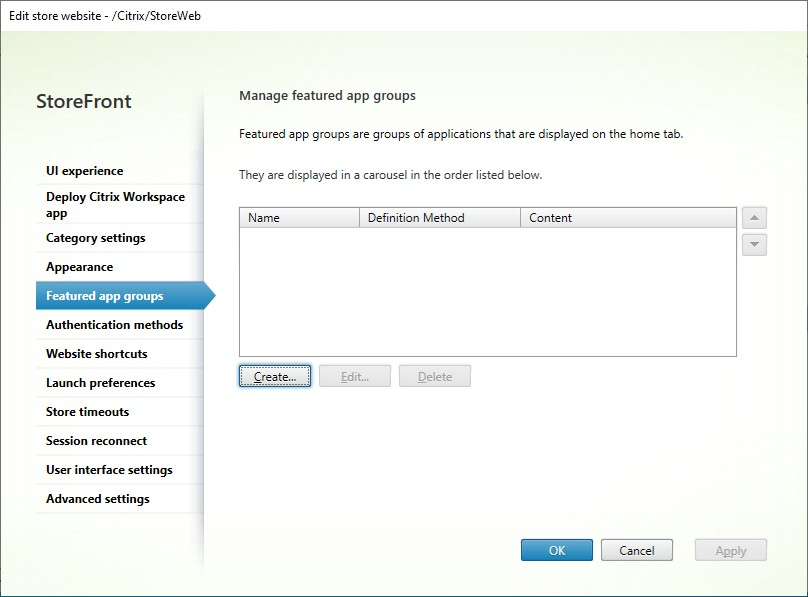Open Authentication methods
This screenshot has width=808, height=597.
[113, 324]
